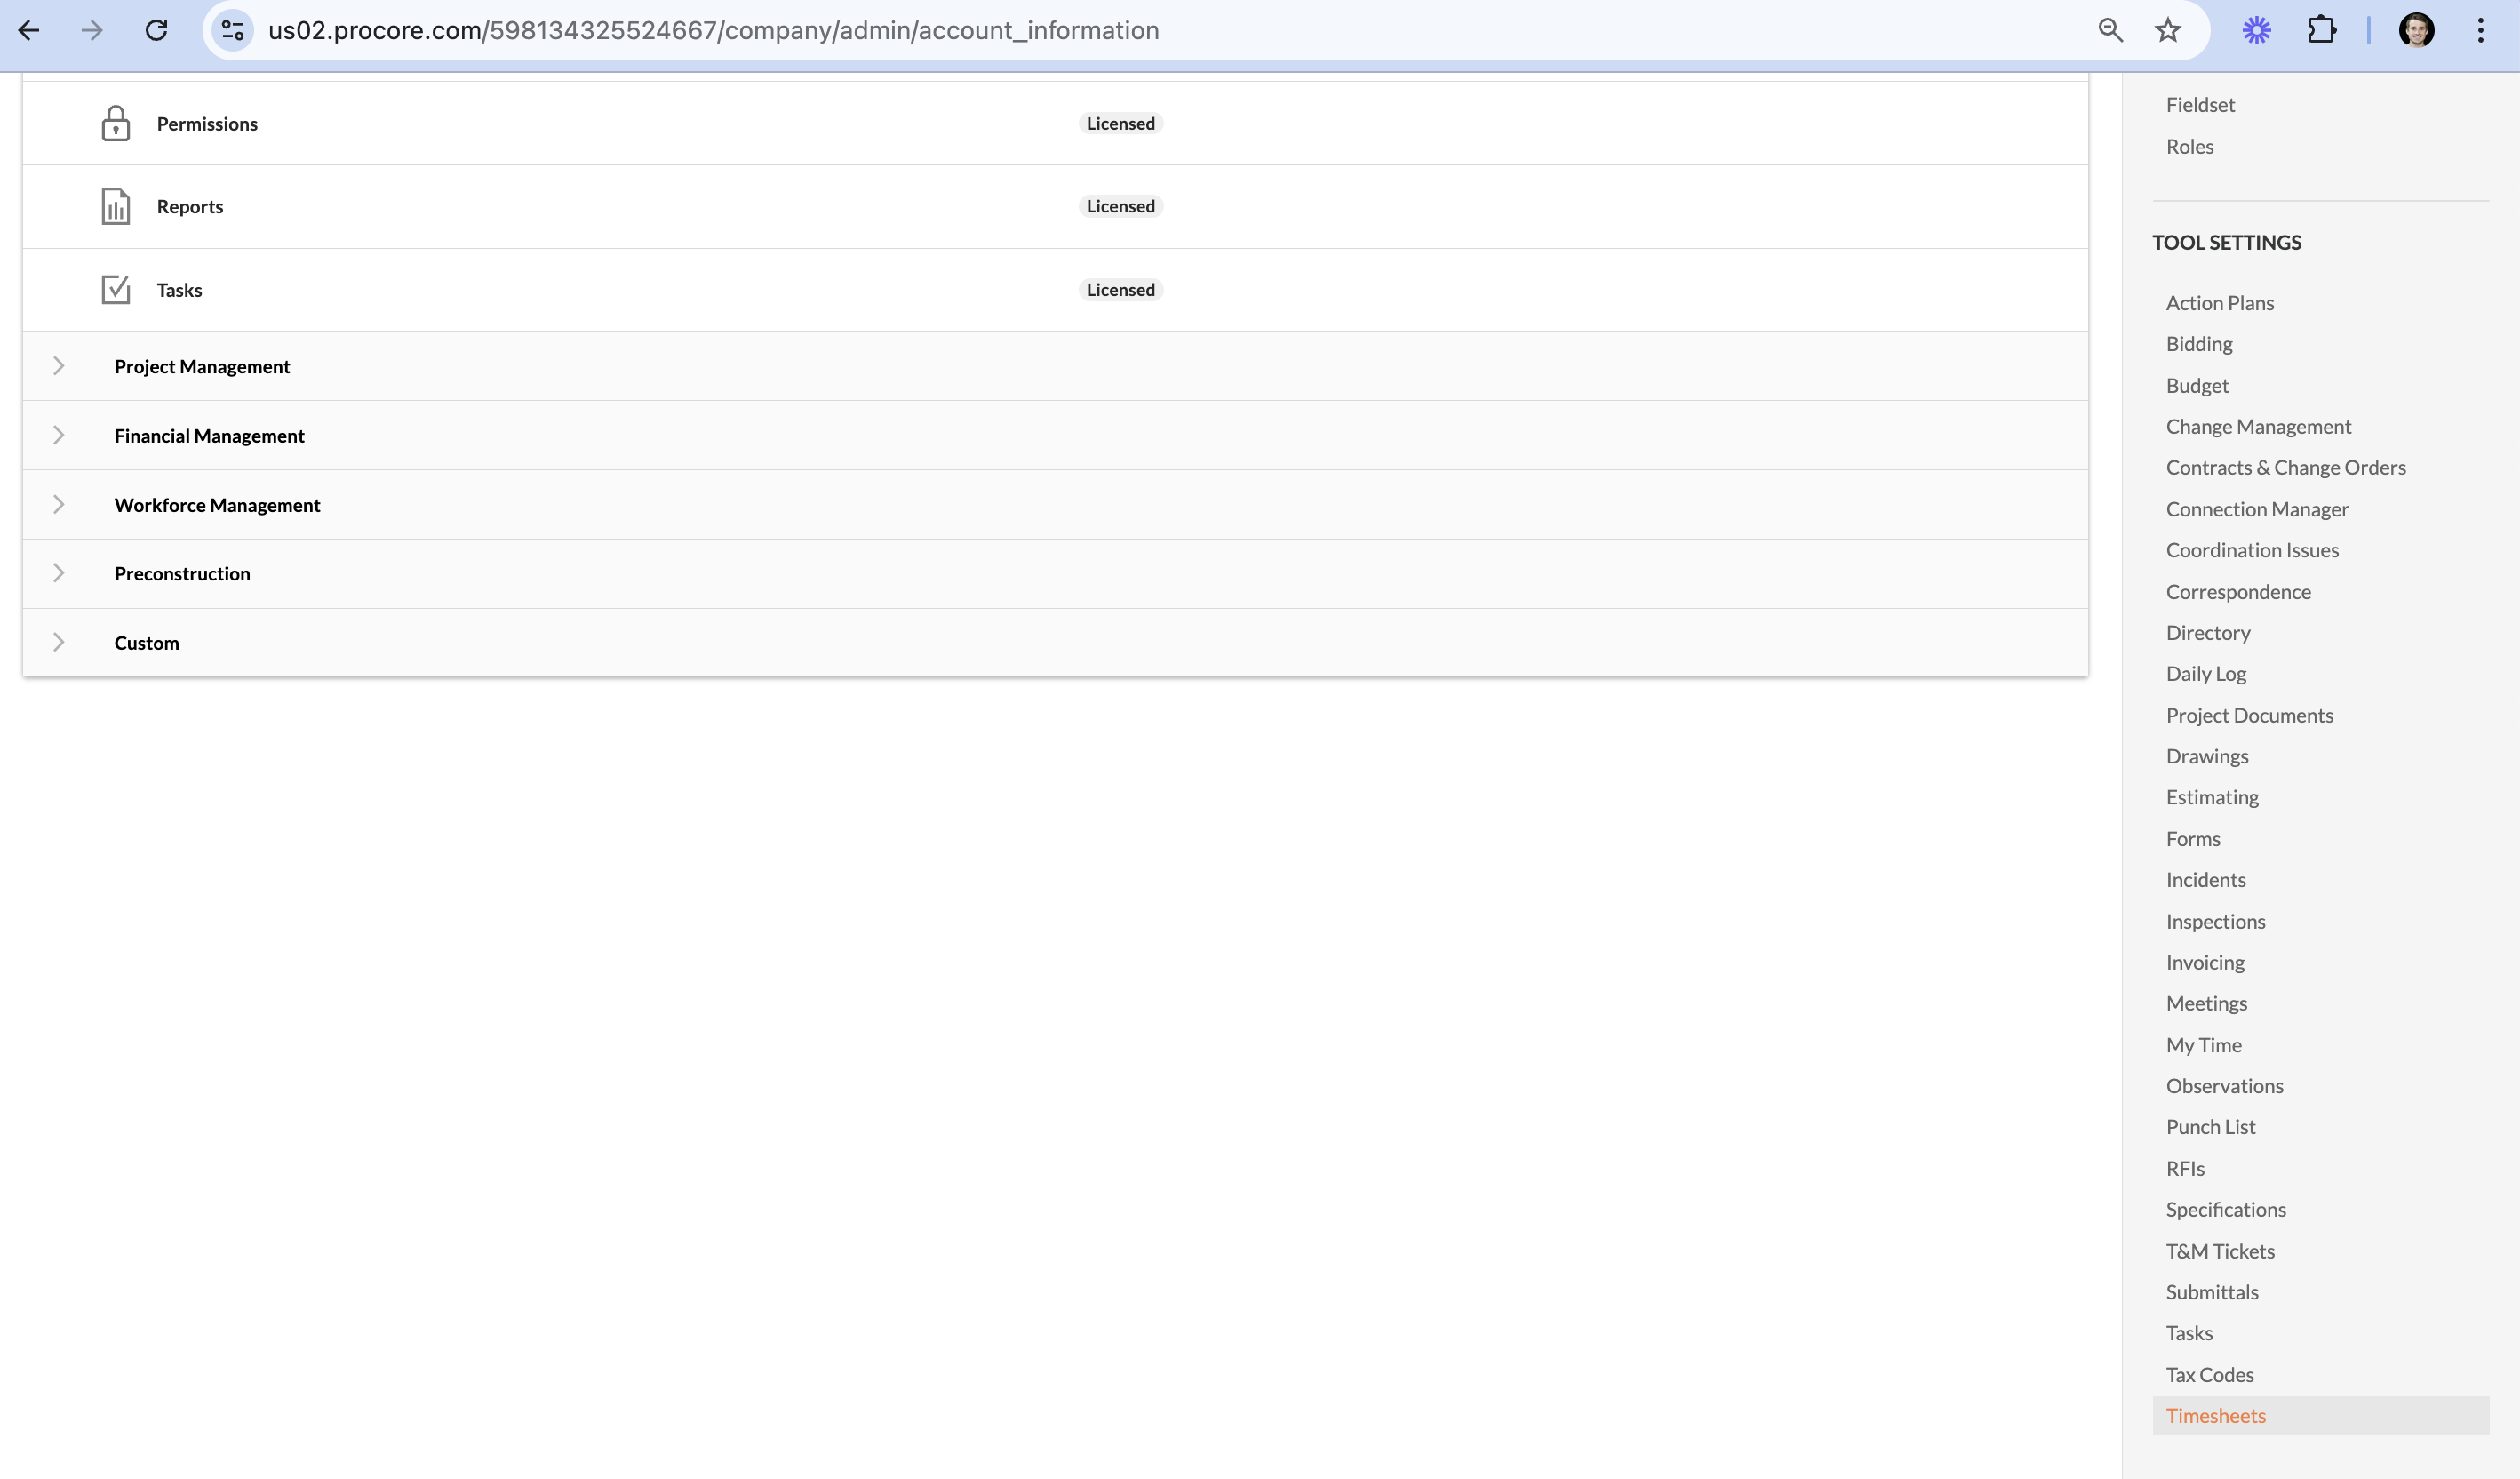Select Timesheets tool settings link
The width and height of the screenshot is (2520, 1479).
(x=2215, y=1416)
